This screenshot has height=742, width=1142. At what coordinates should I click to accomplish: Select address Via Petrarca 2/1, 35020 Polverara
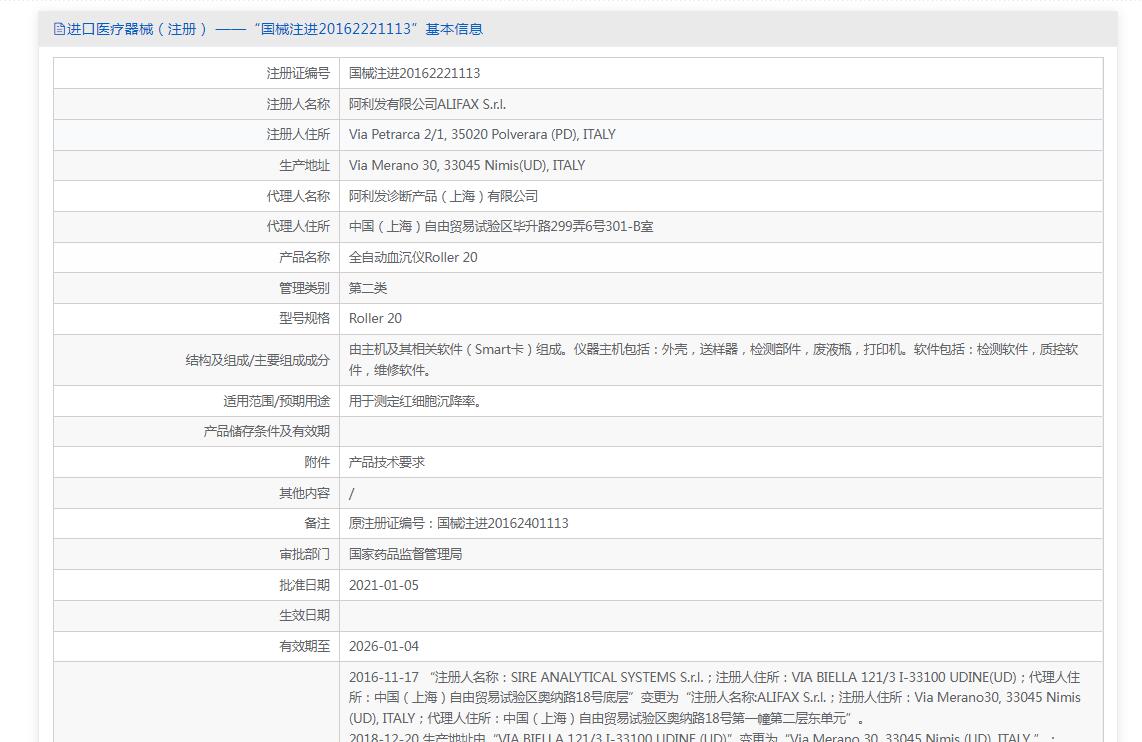coord(482,135)
